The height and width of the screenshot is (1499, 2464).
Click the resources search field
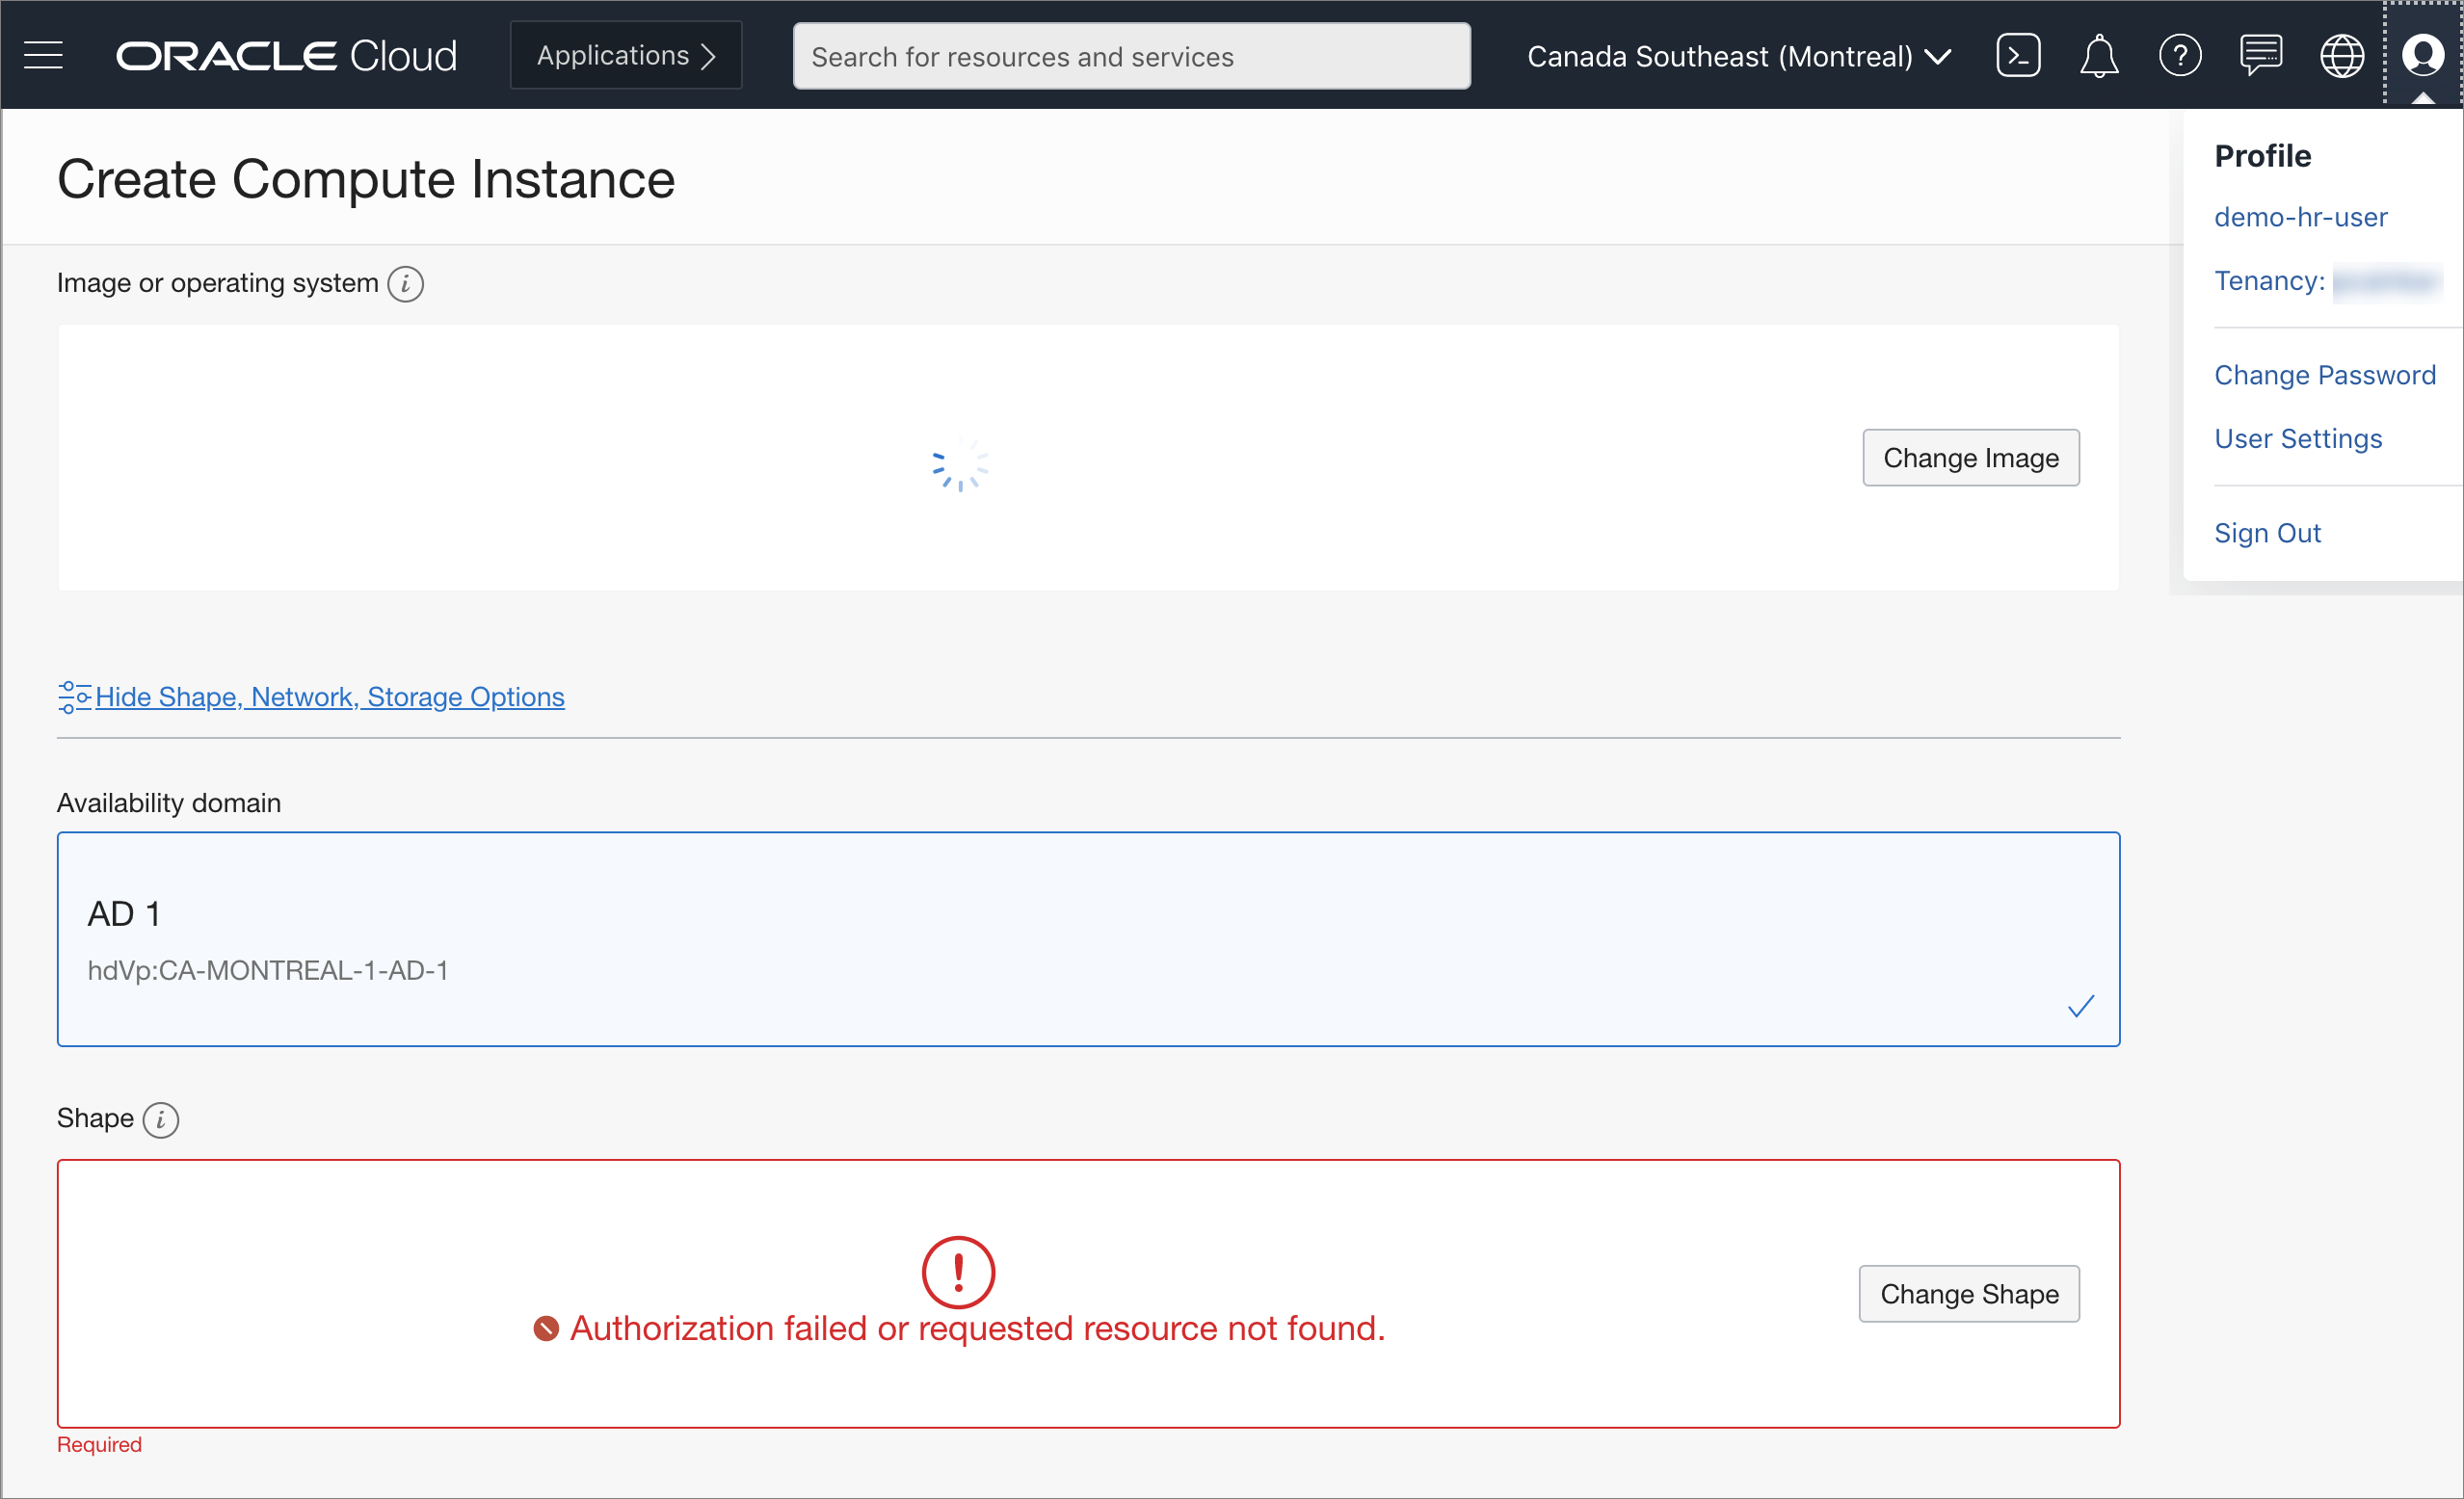1130,56
